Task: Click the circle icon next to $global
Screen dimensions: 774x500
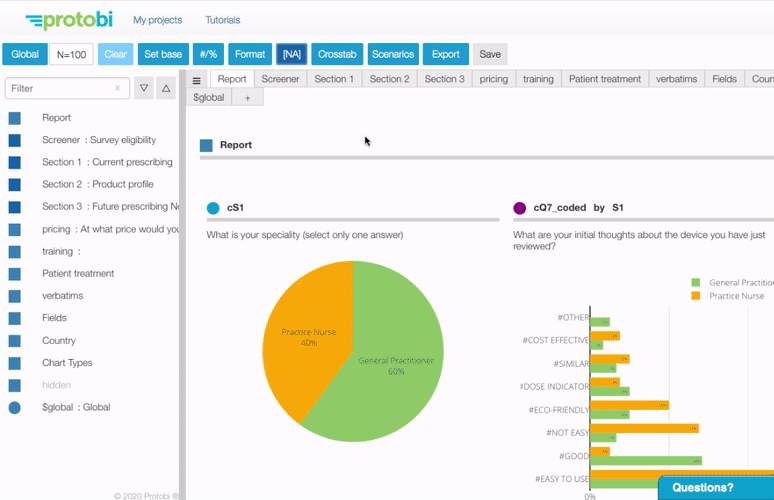Action: click(15, 407)
